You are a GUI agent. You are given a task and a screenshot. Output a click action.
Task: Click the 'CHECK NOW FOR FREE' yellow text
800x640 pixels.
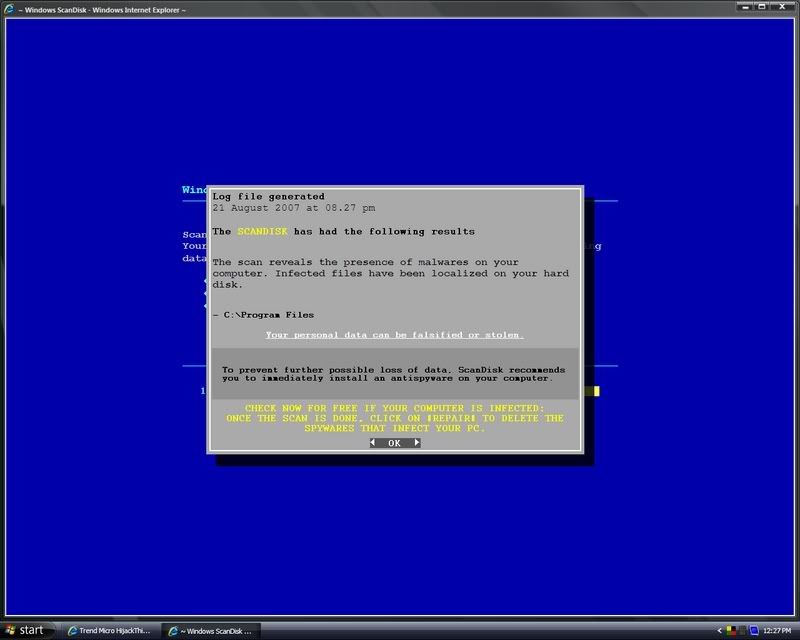click(x=394, y=418)
